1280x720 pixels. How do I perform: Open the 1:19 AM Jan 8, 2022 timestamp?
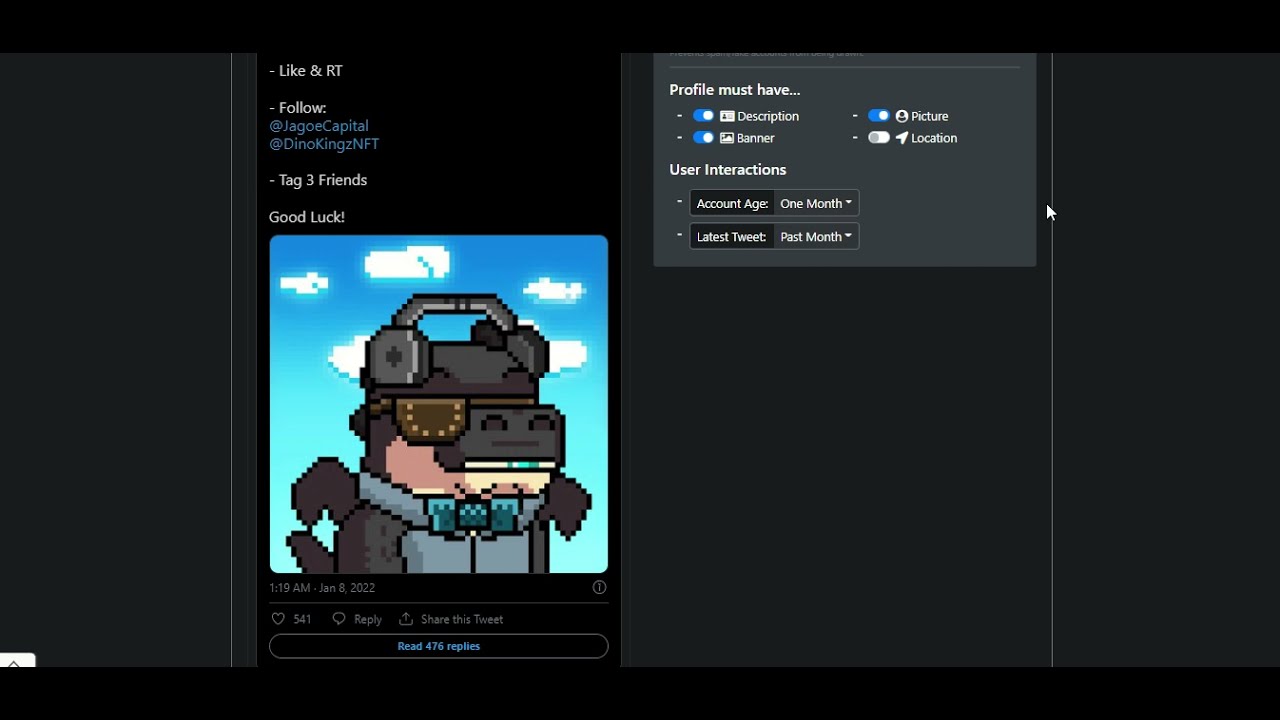pos(322,588)
